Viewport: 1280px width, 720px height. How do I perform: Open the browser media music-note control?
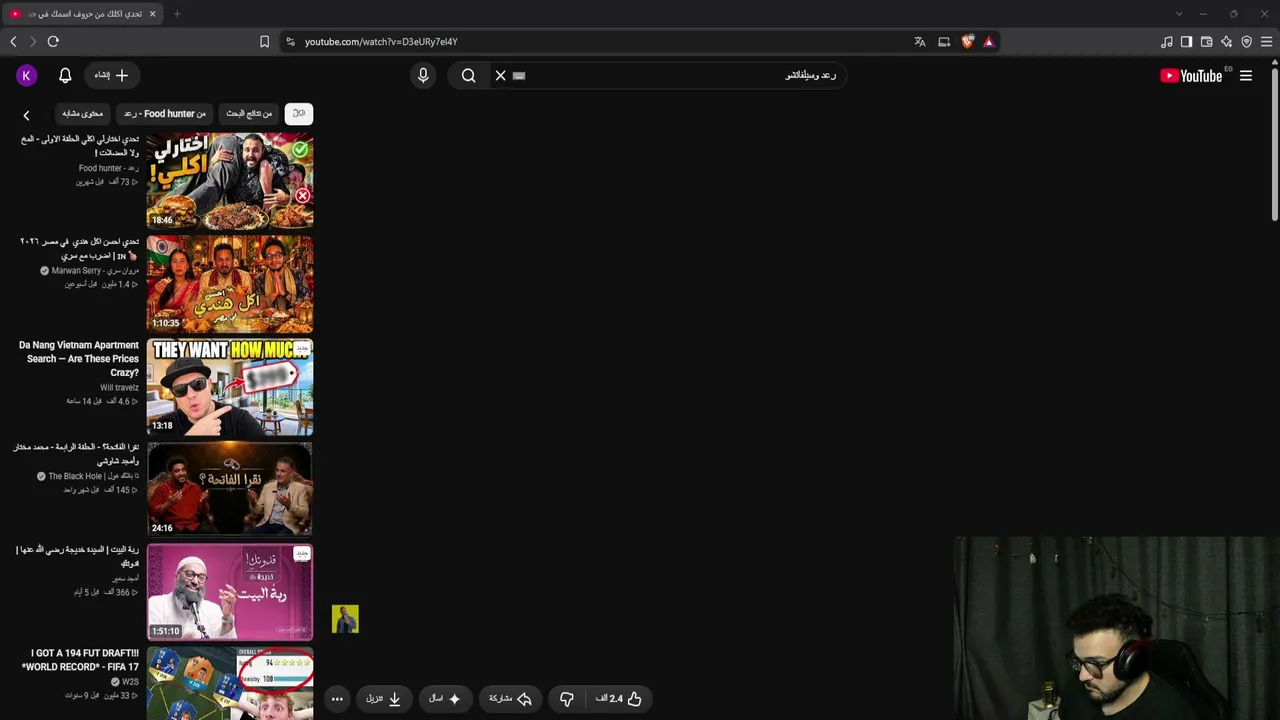click(x=1166, y=42)
